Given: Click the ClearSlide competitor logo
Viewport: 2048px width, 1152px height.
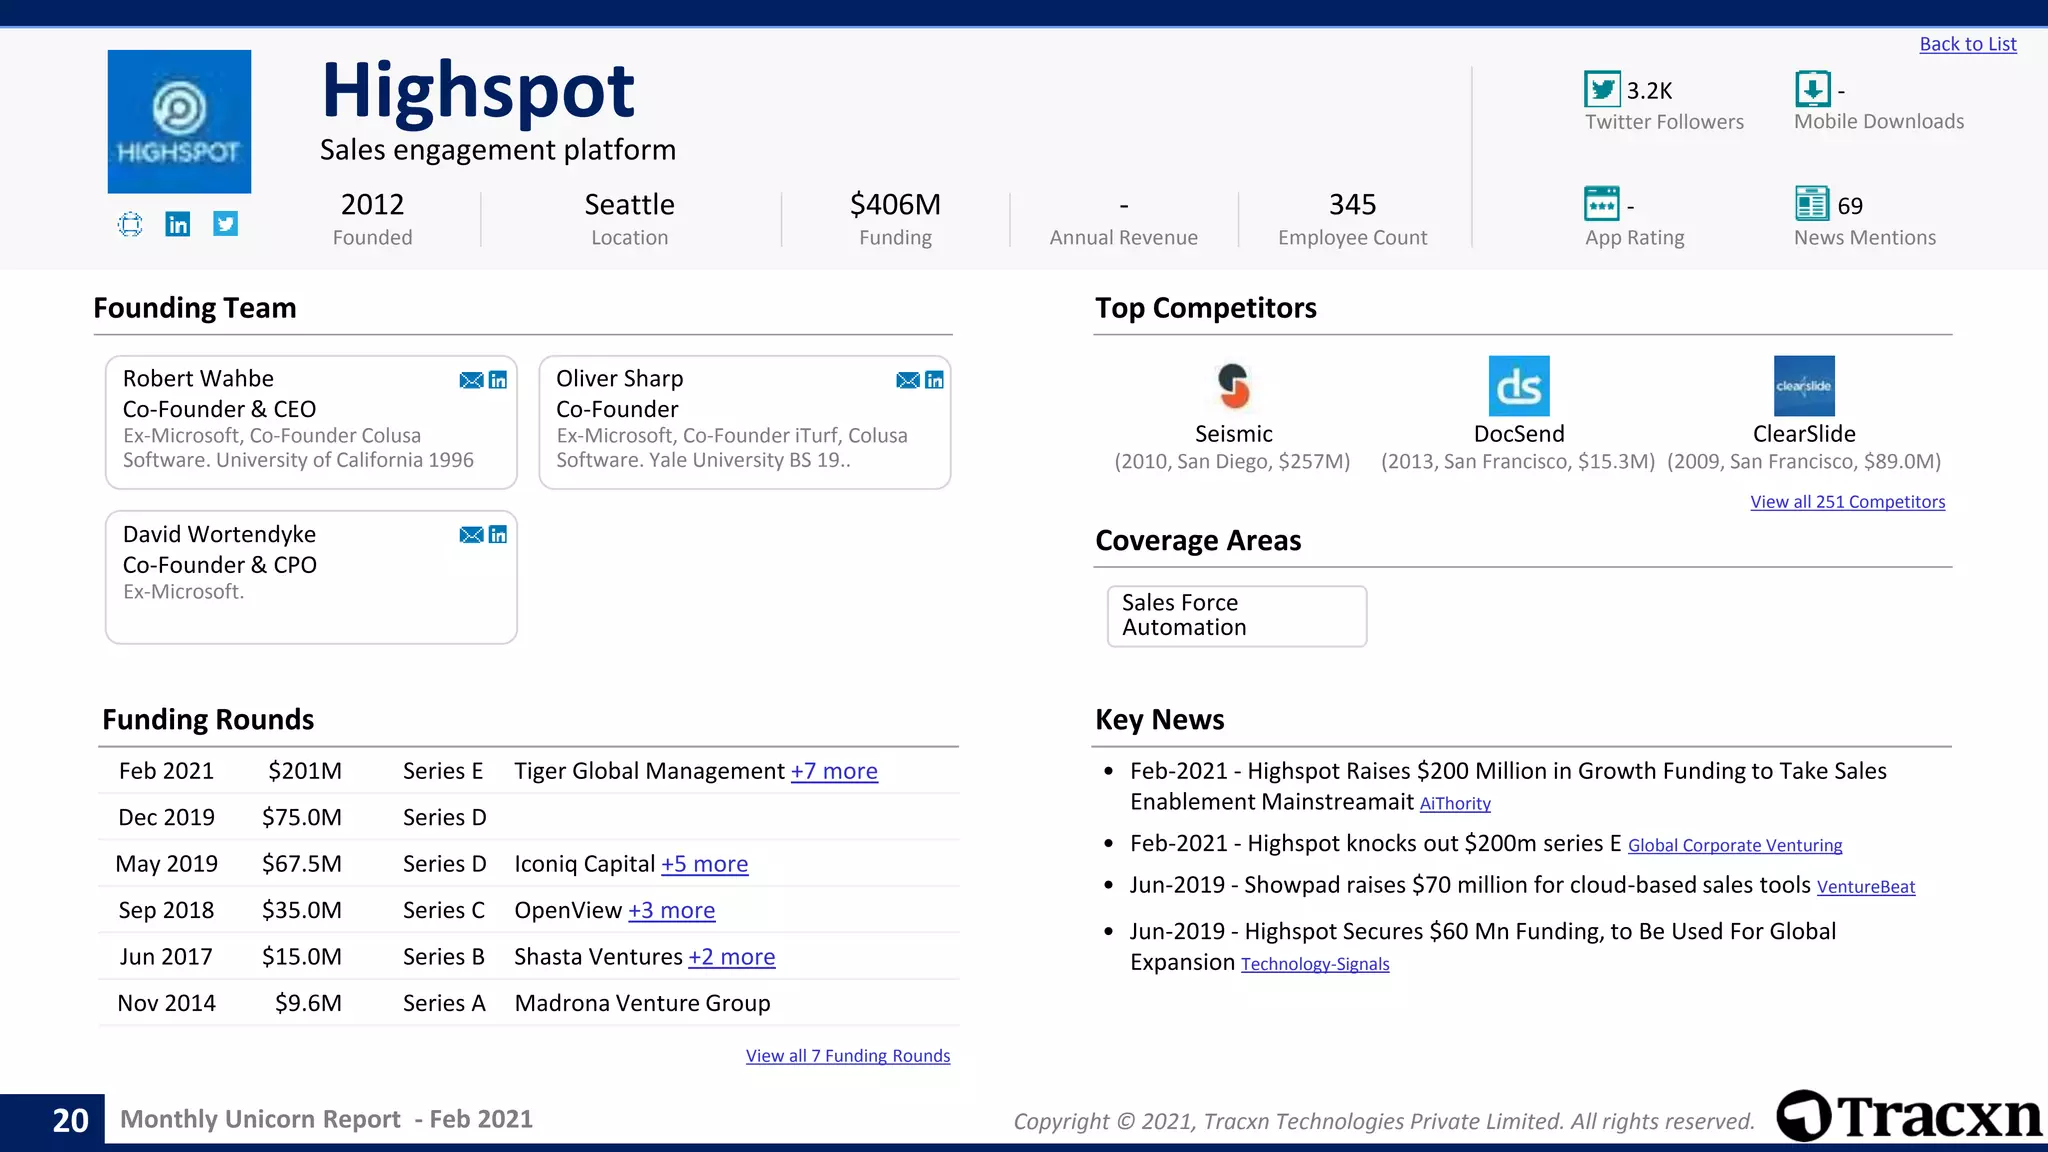Looking at the screenshot, I should [x=1804, y=386].
